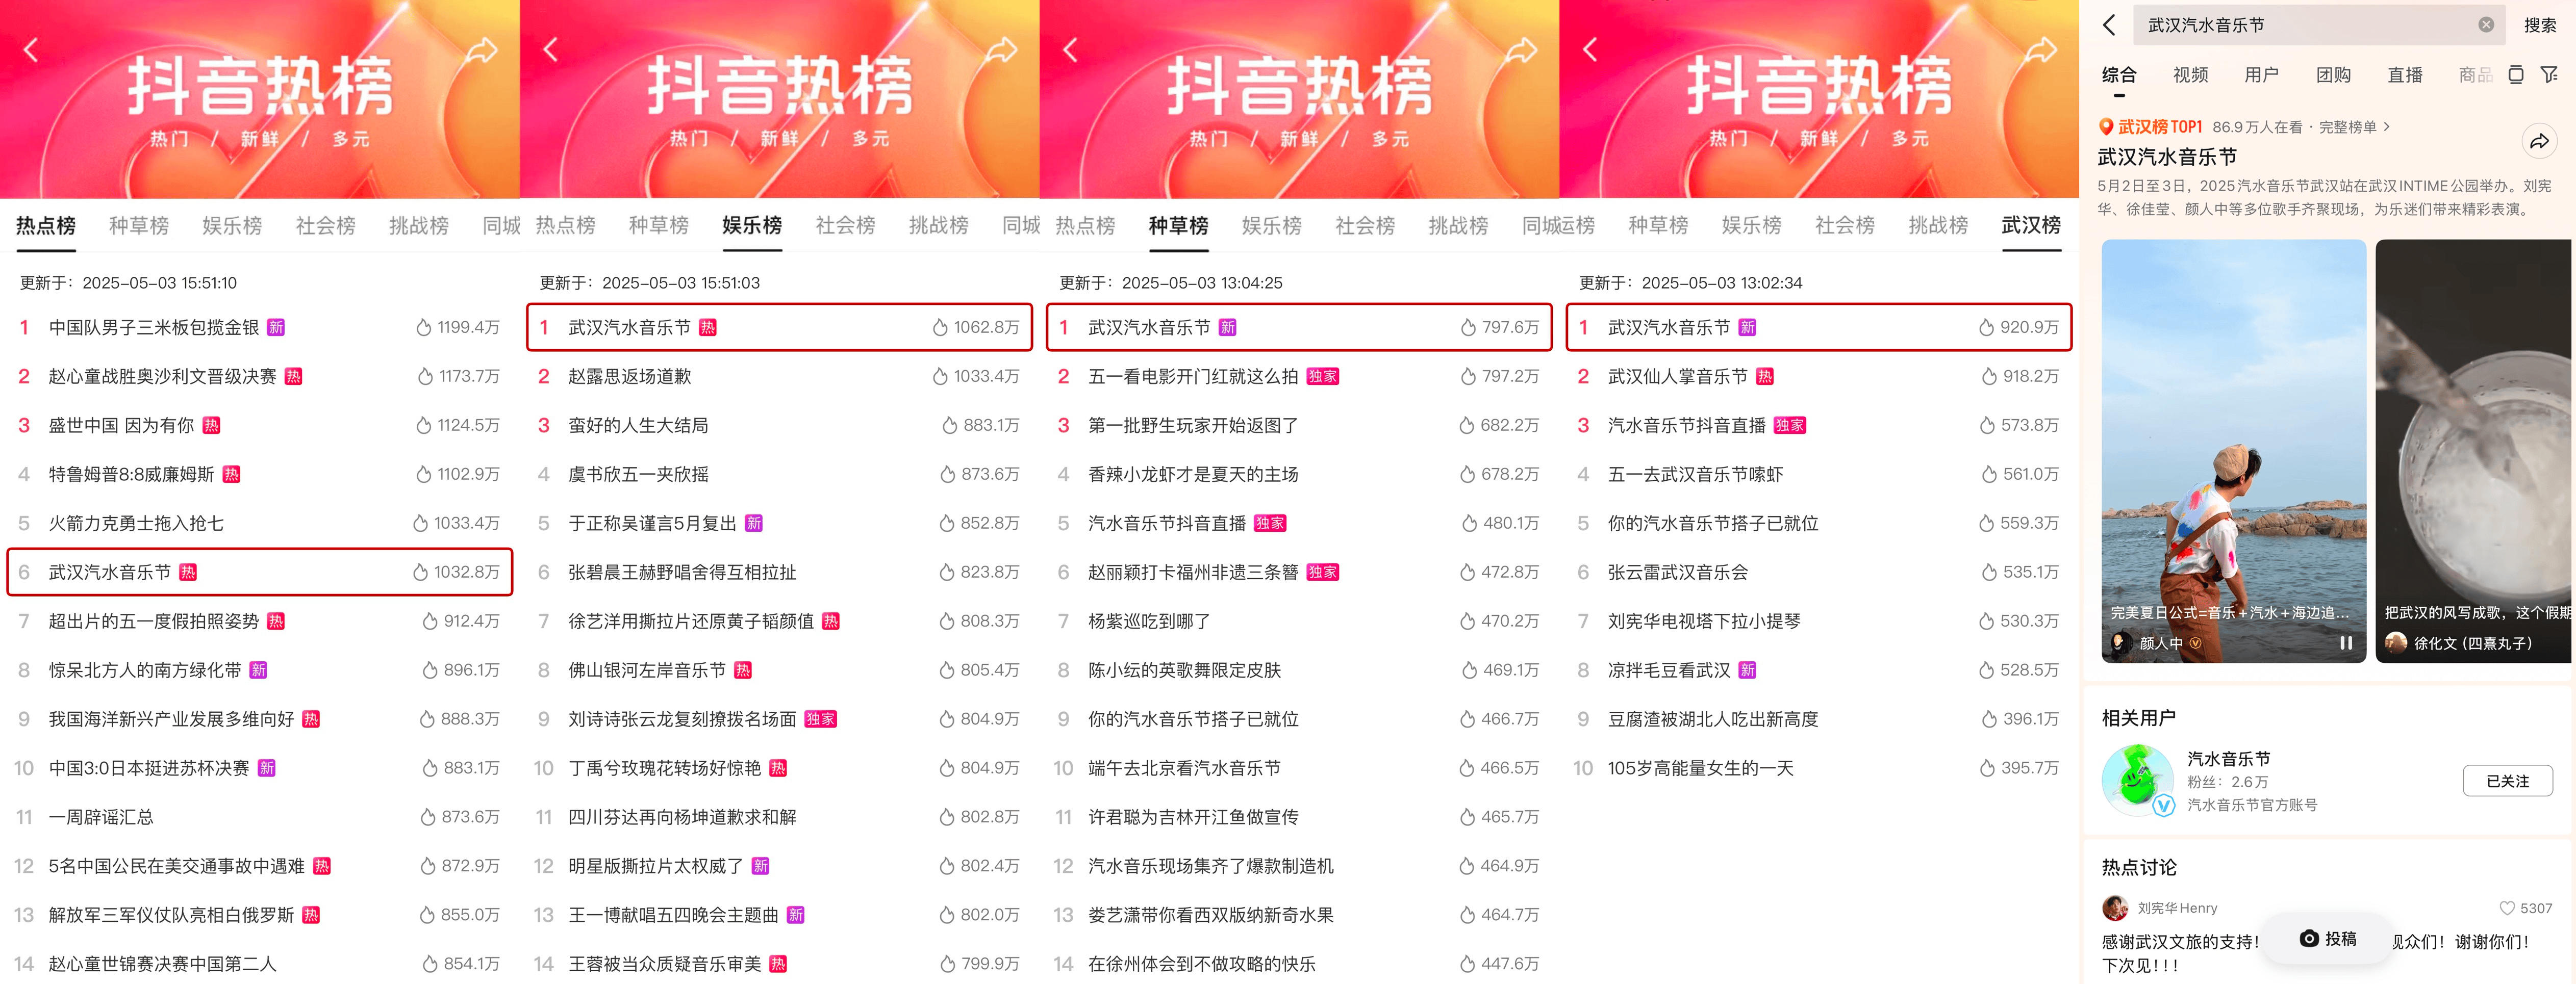Open the 徐化文 drink-pouring video thumbnail
The width and height of the screenshot is (2576, 984).
click(2473, 451)
